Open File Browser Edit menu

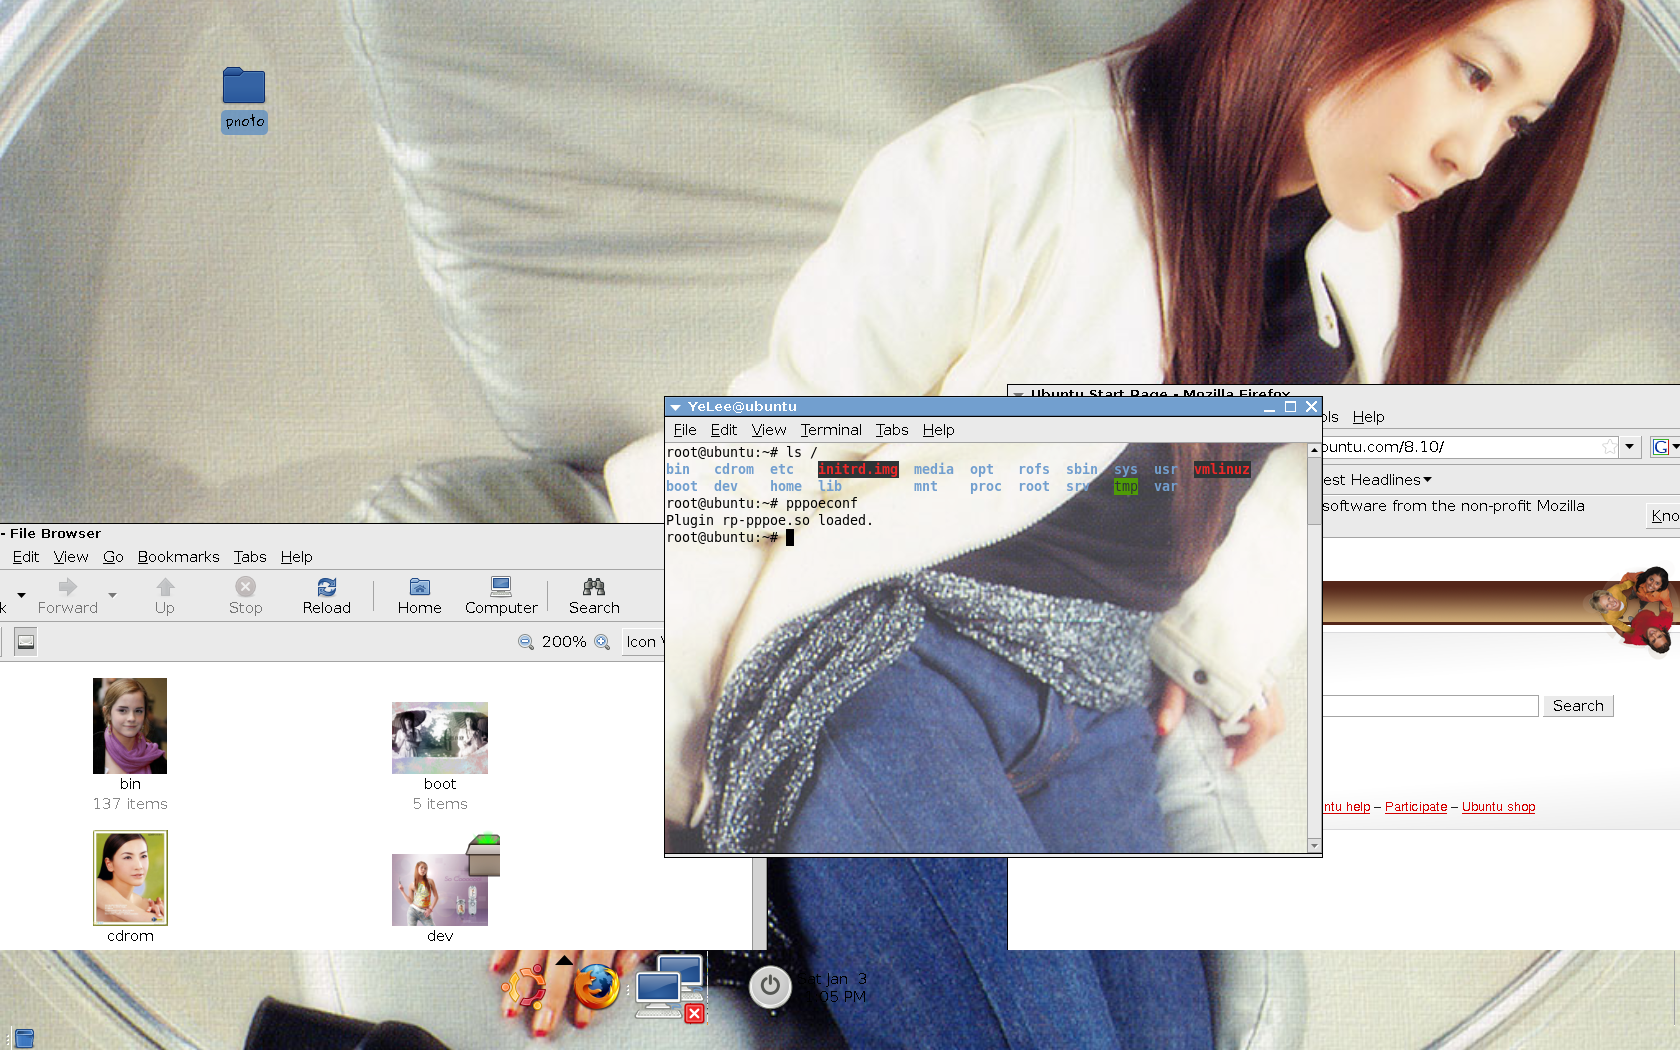(26, 557)
